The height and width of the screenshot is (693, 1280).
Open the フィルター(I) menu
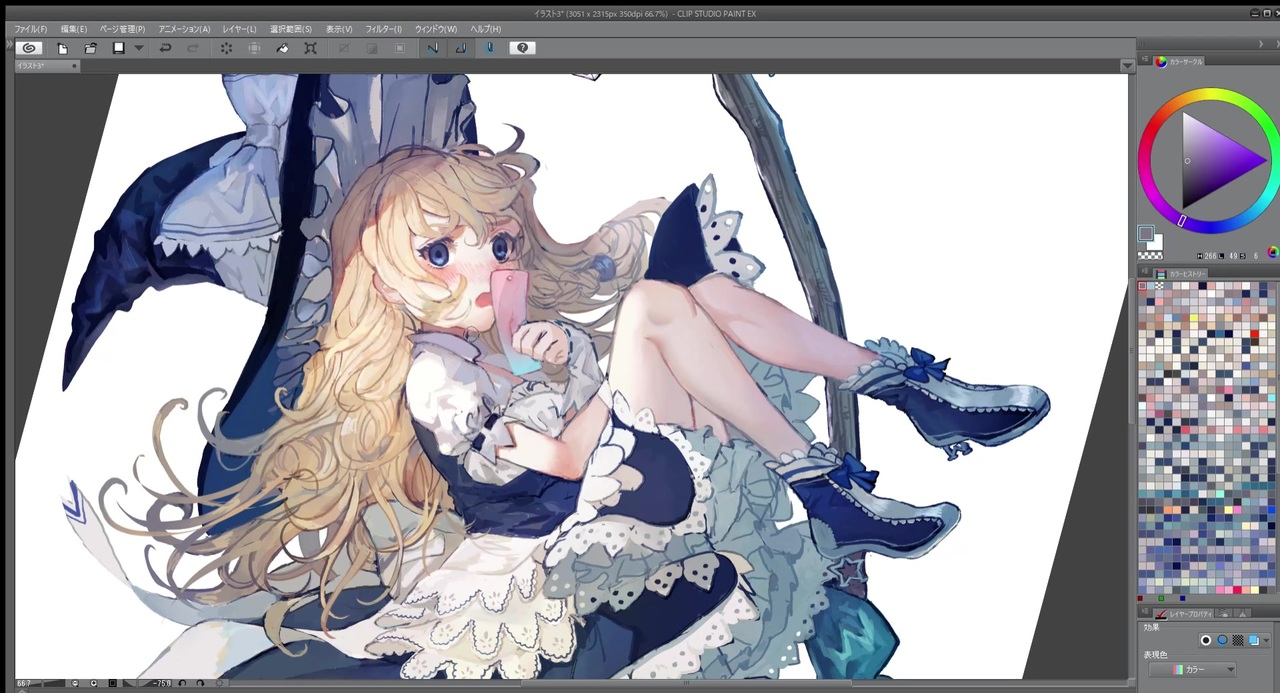click(384, 29)
